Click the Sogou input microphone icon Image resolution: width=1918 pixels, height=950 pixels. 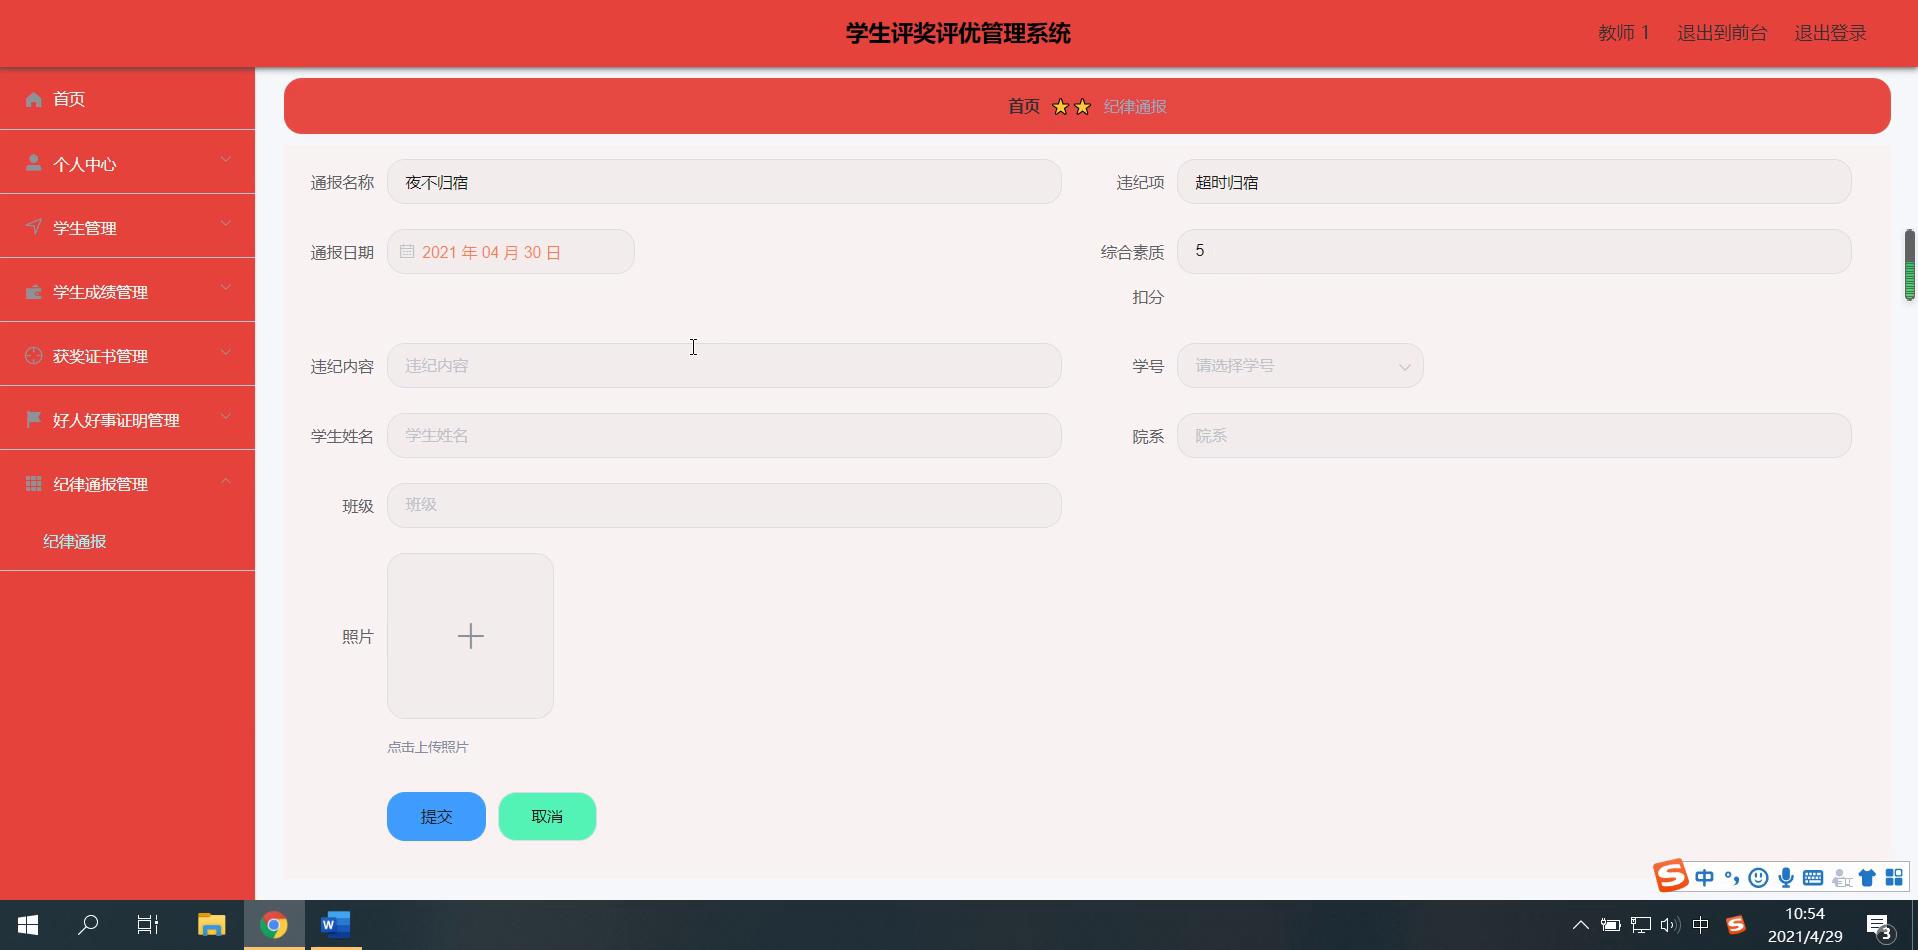tap(1785, 878)
